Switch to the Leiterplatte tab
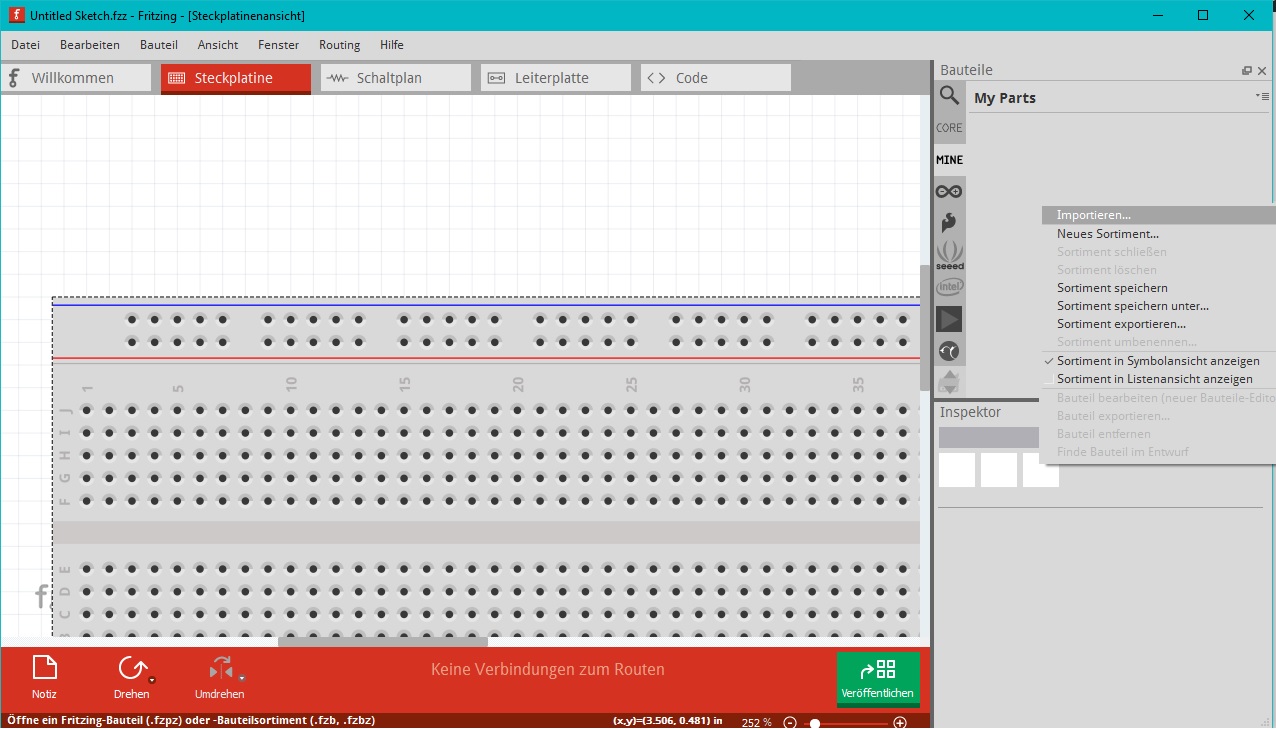 coord(556,78)
